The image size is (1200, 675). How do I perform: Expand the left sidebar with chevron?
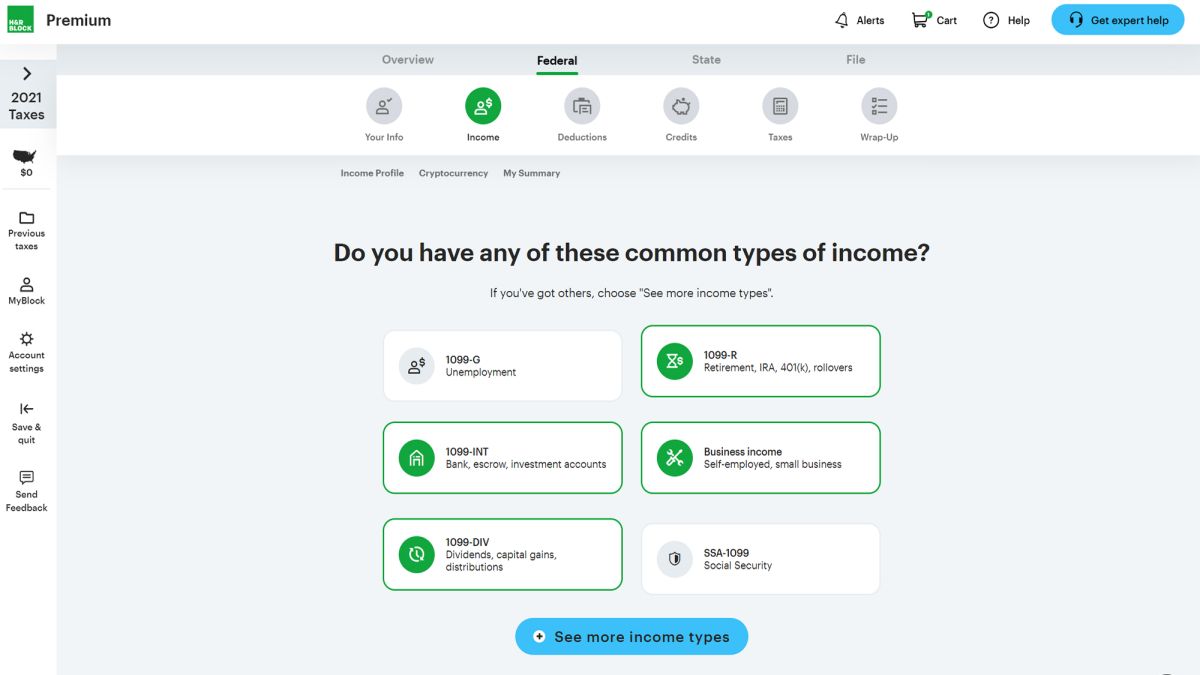27,73
